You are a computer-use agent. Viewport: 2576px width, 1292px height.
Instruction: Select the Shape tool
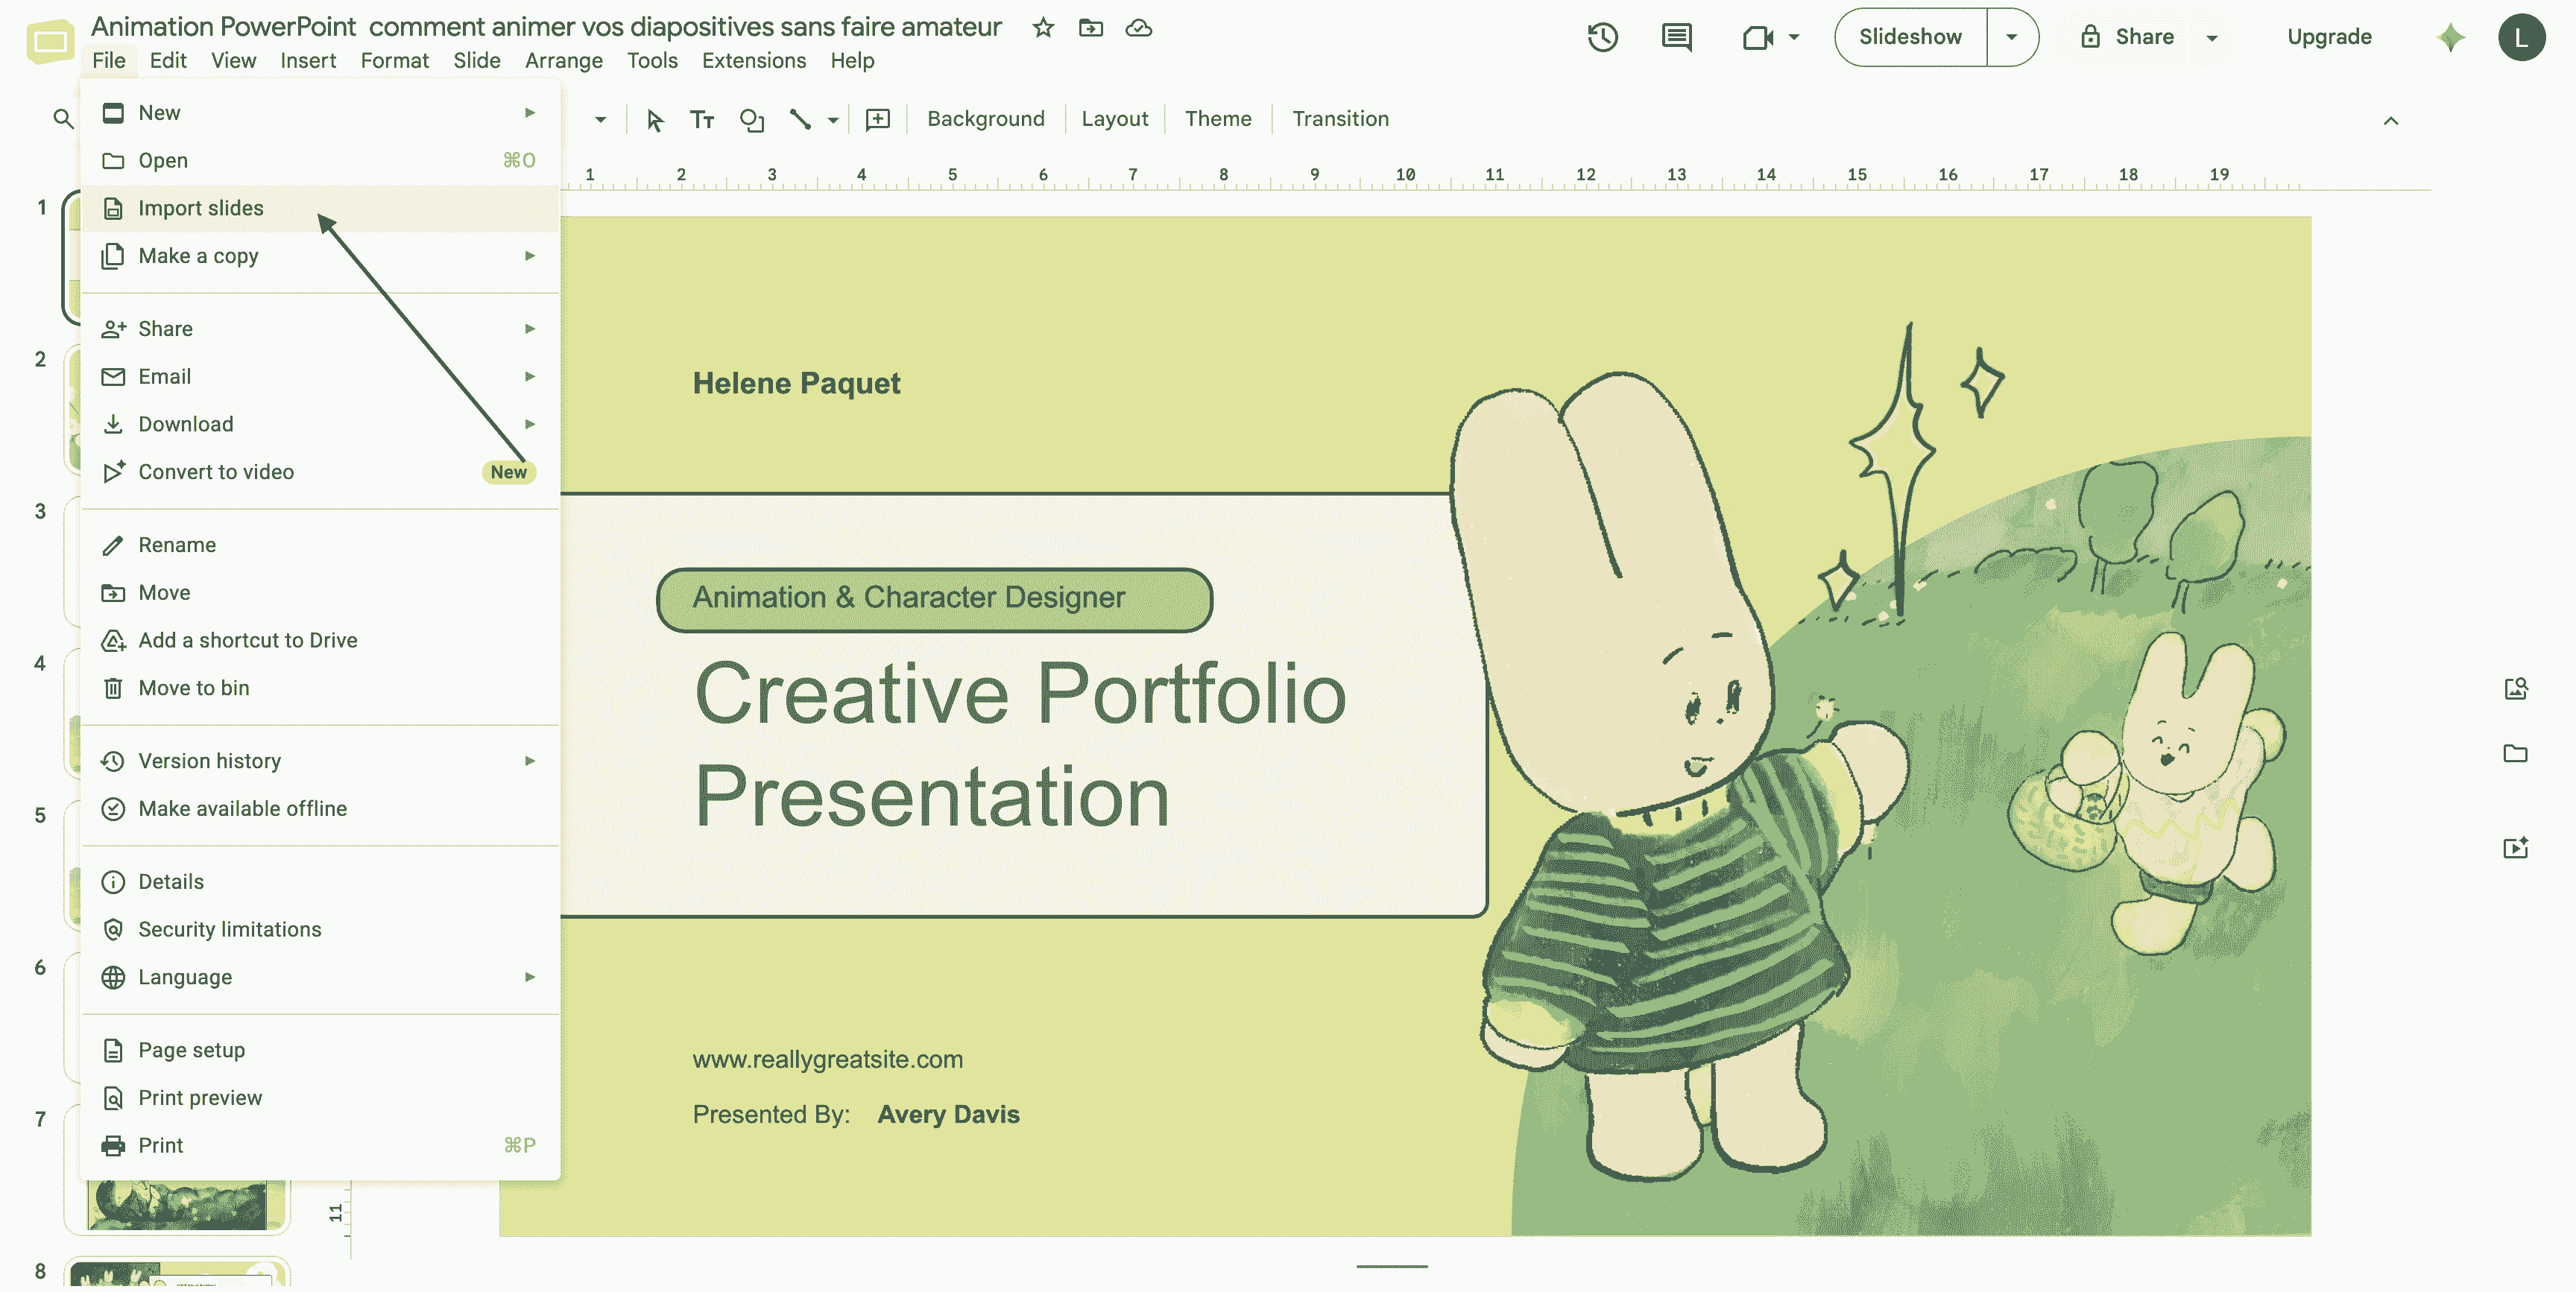click(751, 119)
